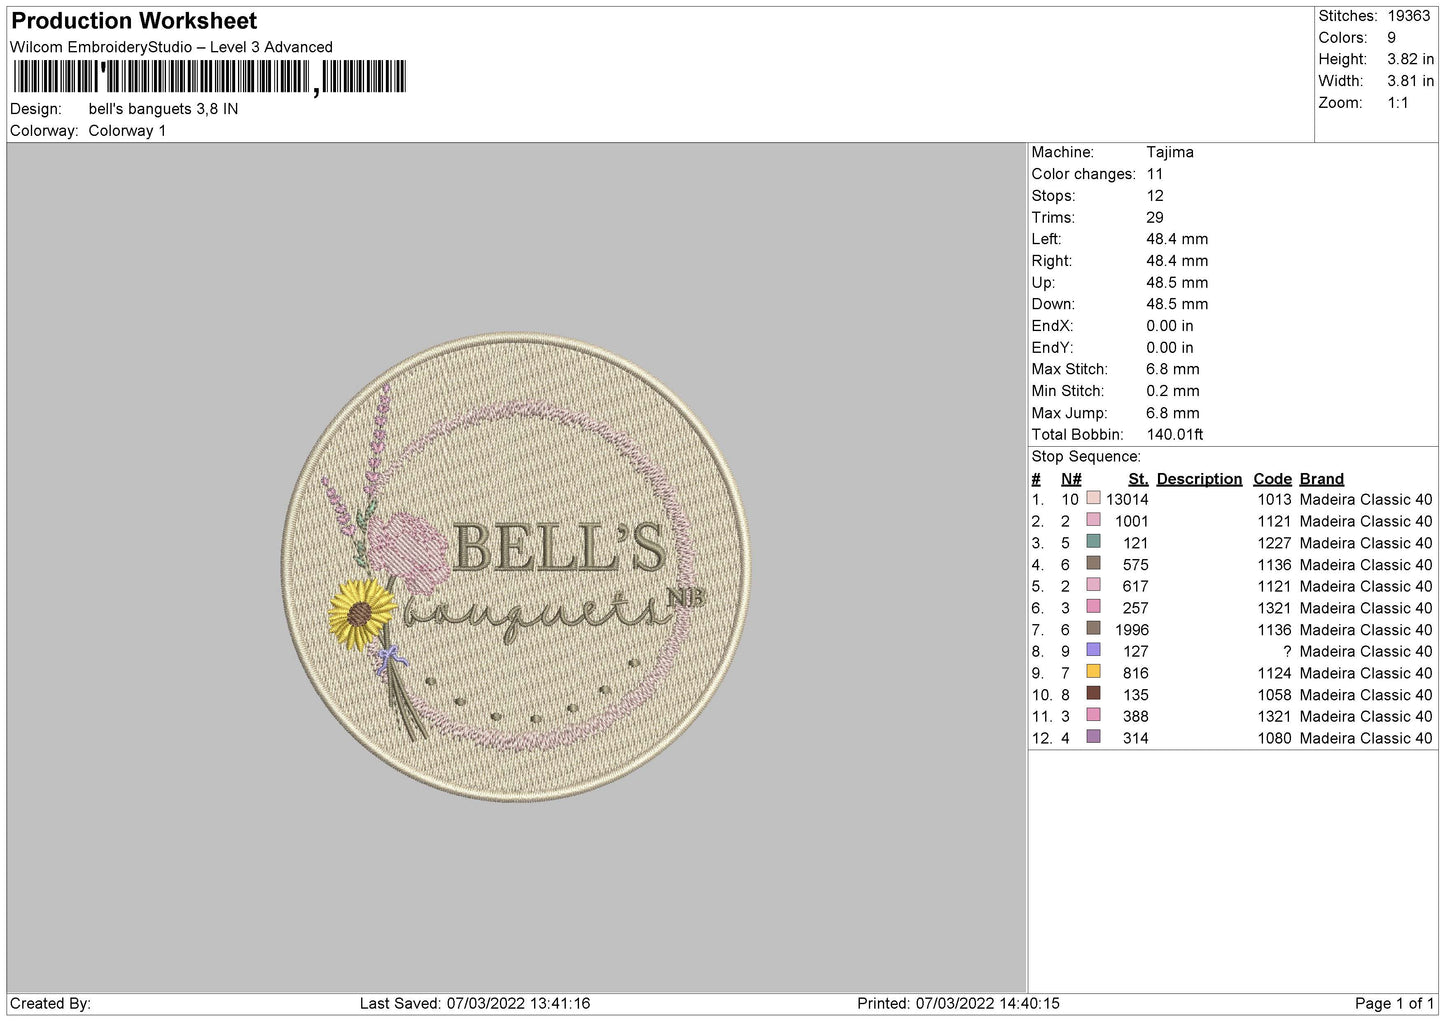Click the 'Brand' column header
The image size is (1445, 1021).
tap(1321, 479)
